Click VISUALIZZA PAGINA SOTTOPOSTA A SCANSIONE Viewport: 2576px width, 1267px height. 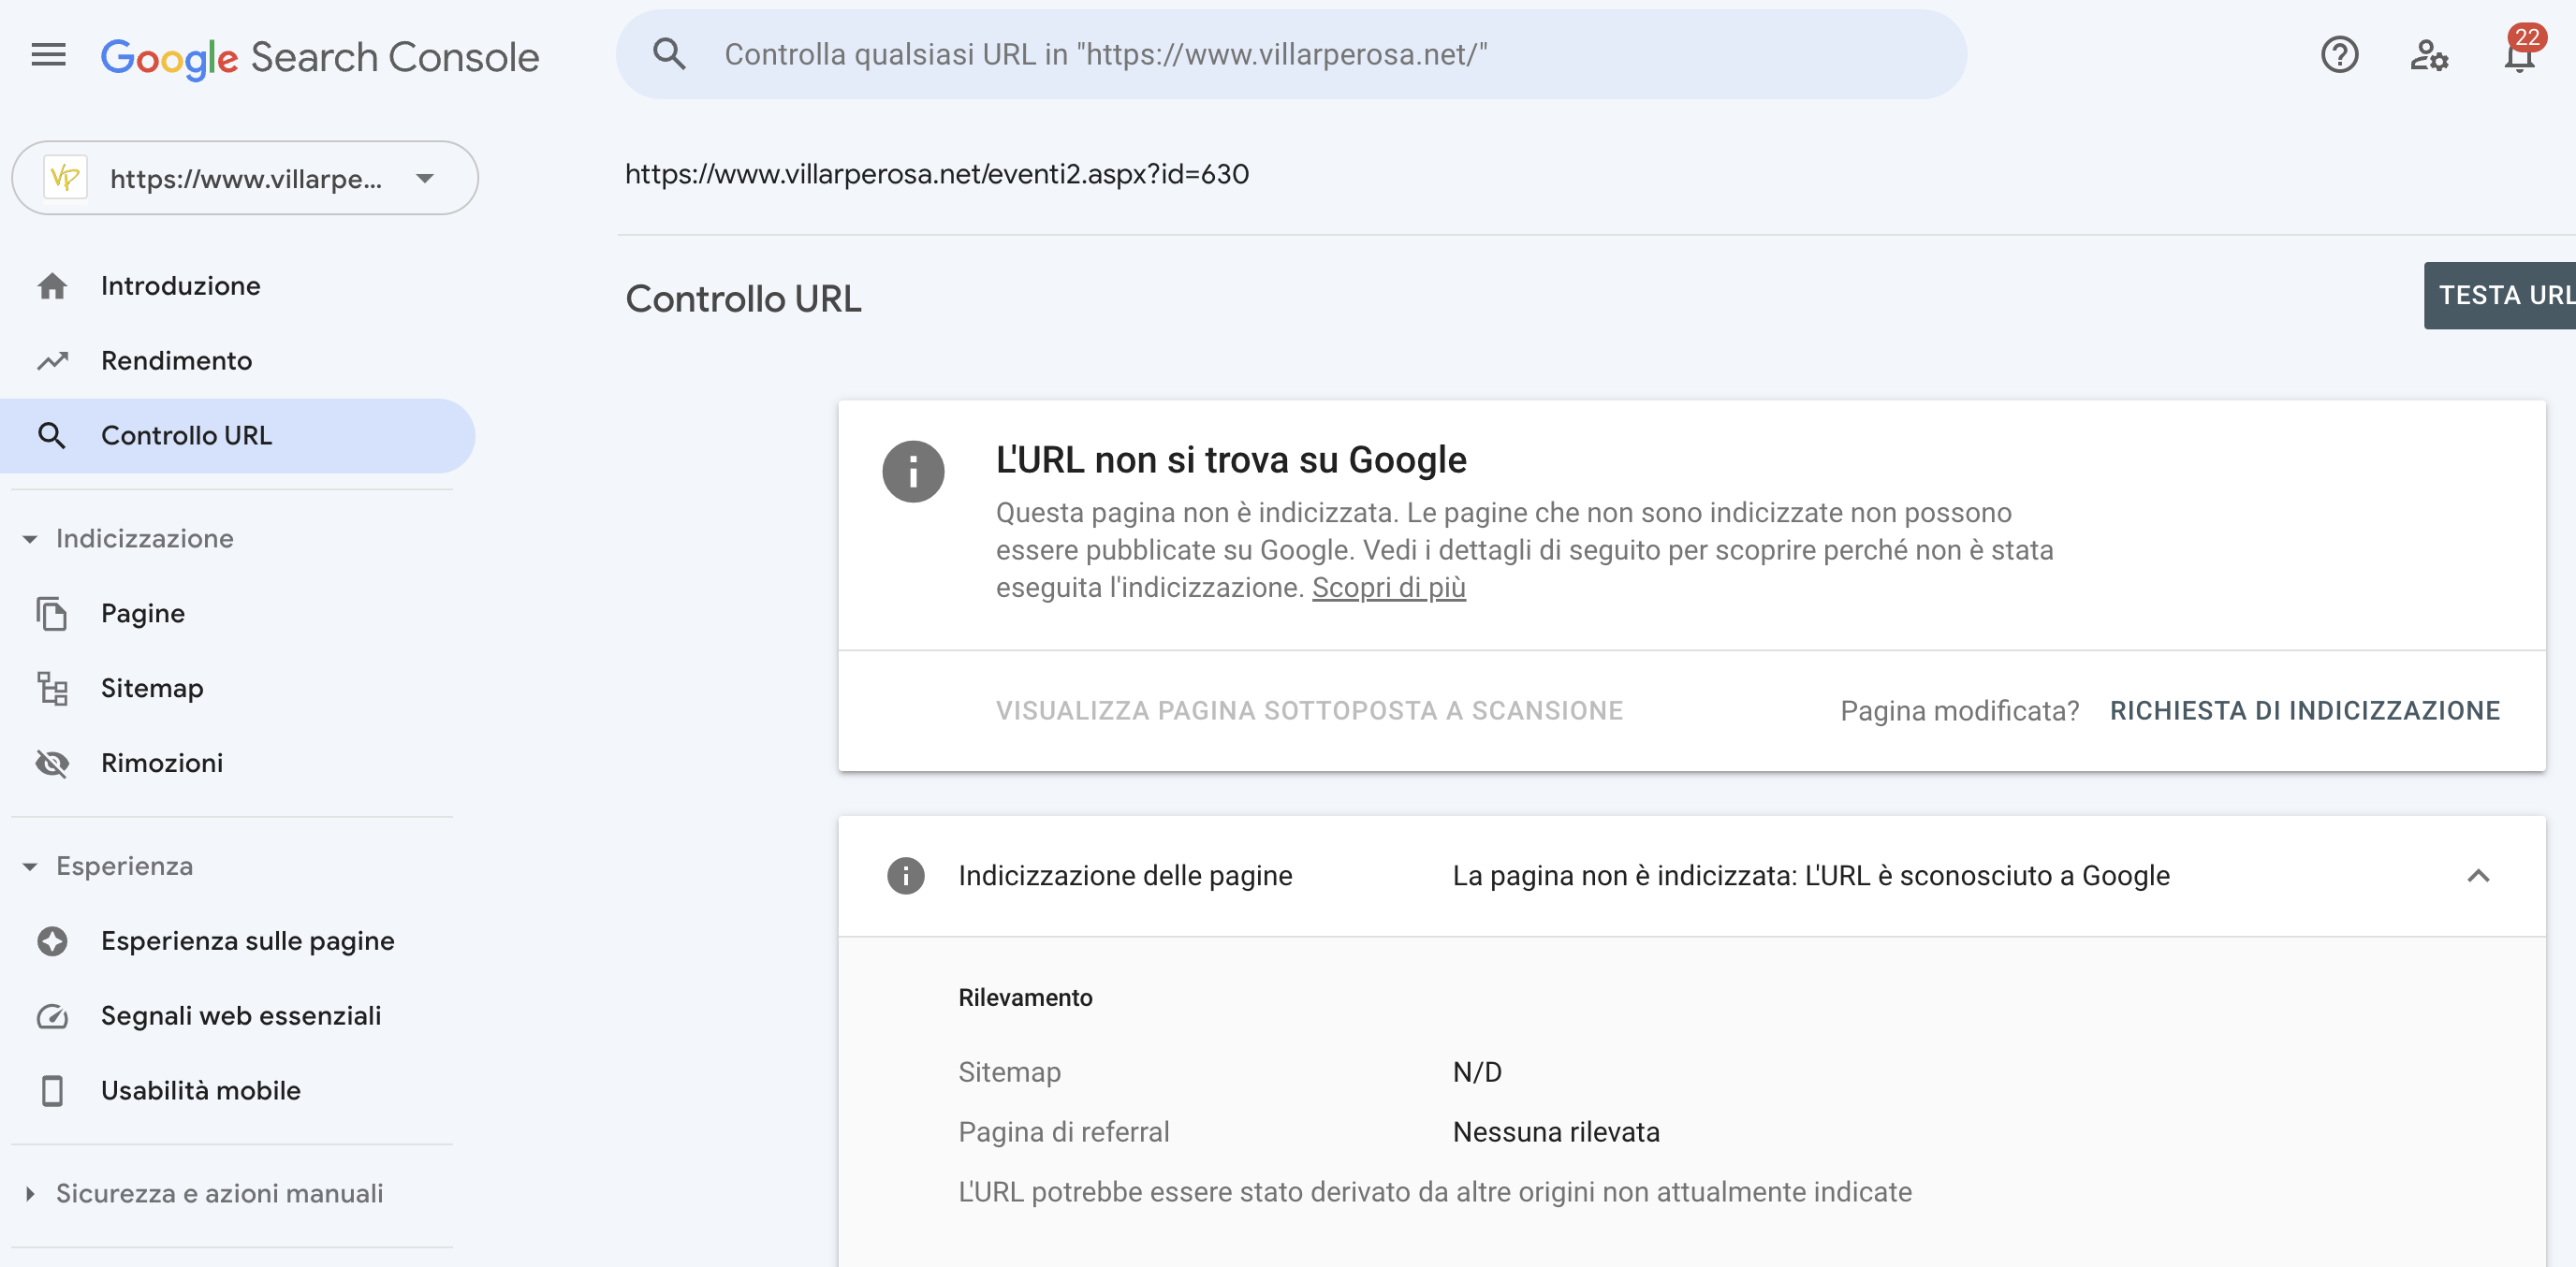[x=1309, y=711]
